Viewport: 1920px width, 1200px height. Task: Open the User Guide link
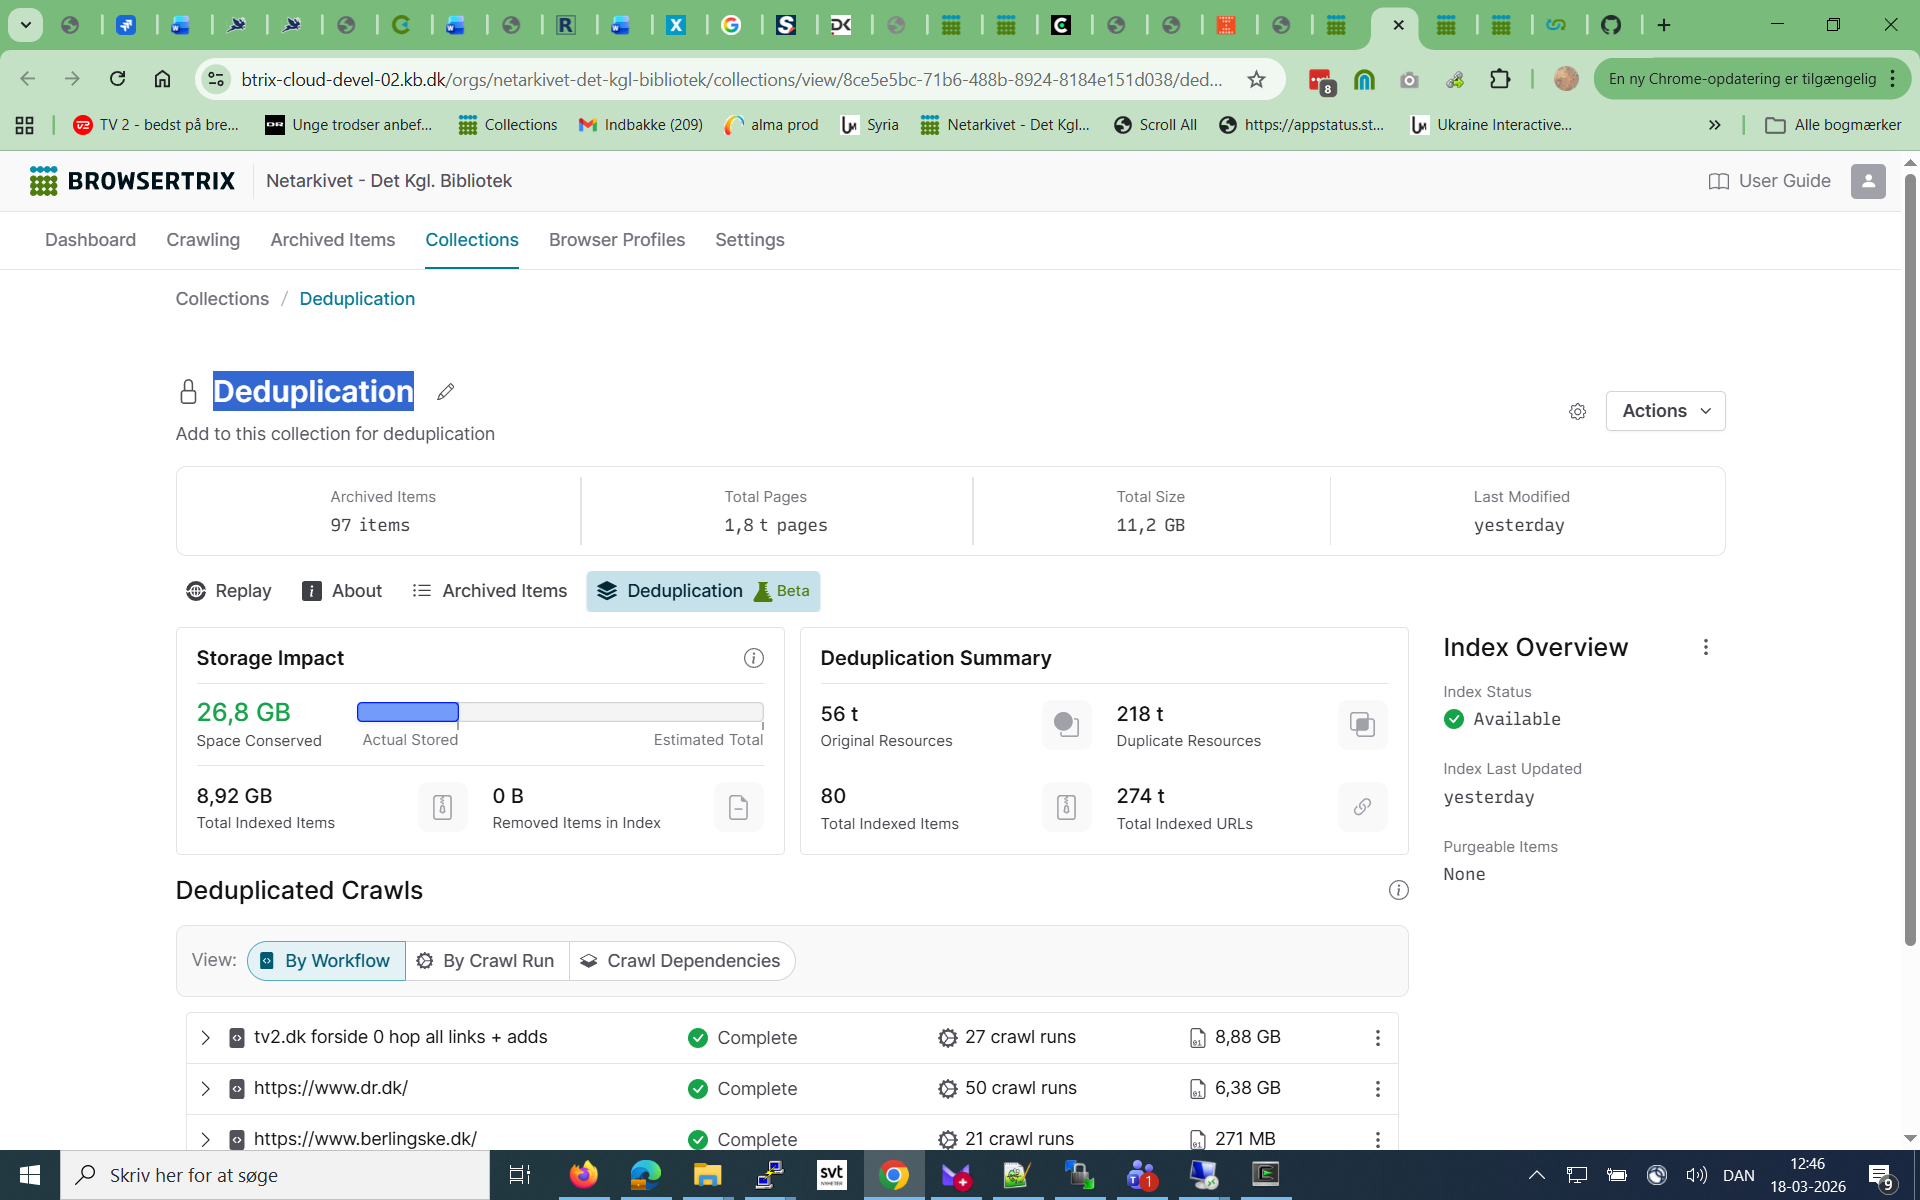coord(1769,181)
